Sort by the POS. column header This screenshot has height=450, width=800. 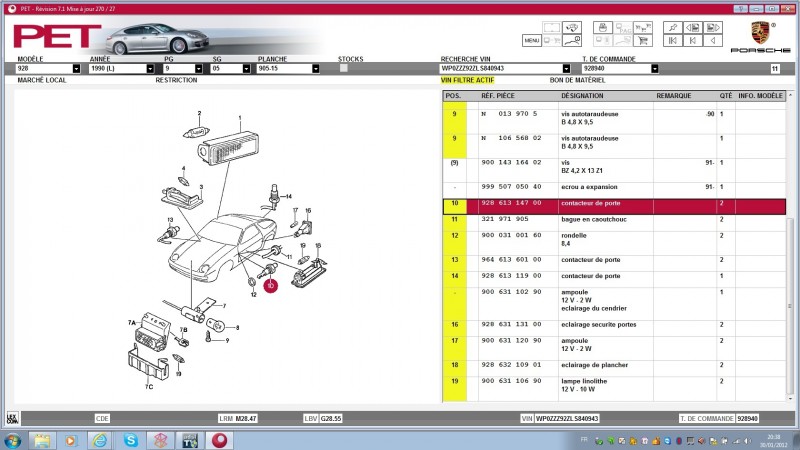tap(453, 96)
